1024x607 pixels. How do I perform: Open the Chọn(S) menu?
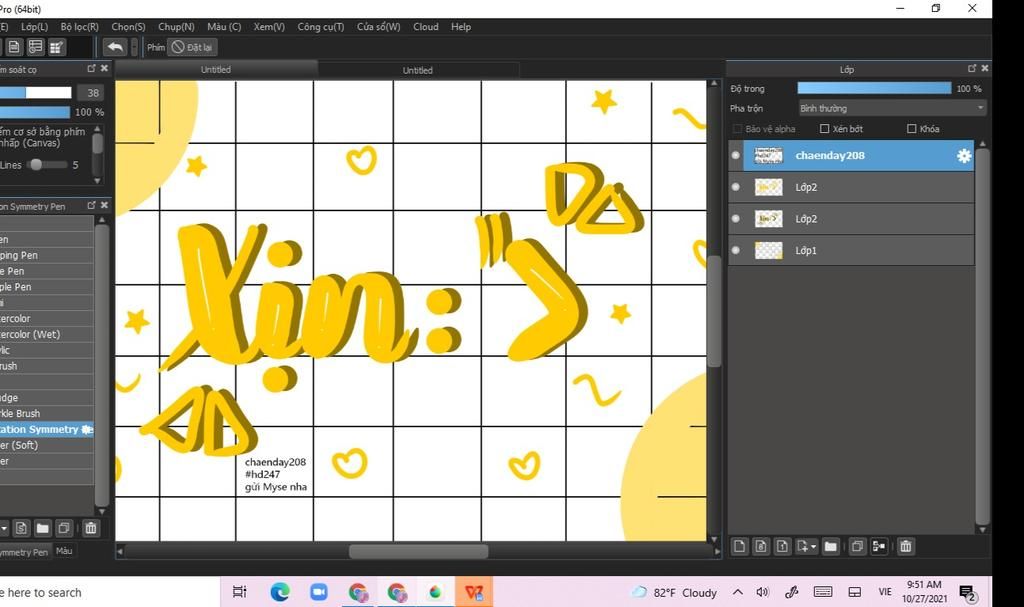[128, 27]
